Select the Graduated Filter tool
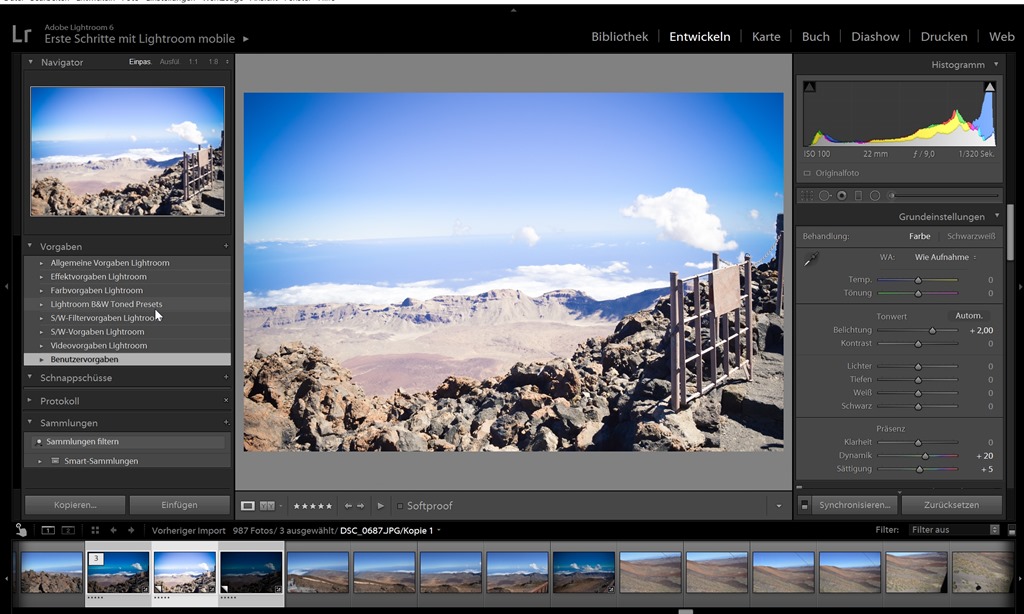 pyautogui.click(x=858, y=196)
